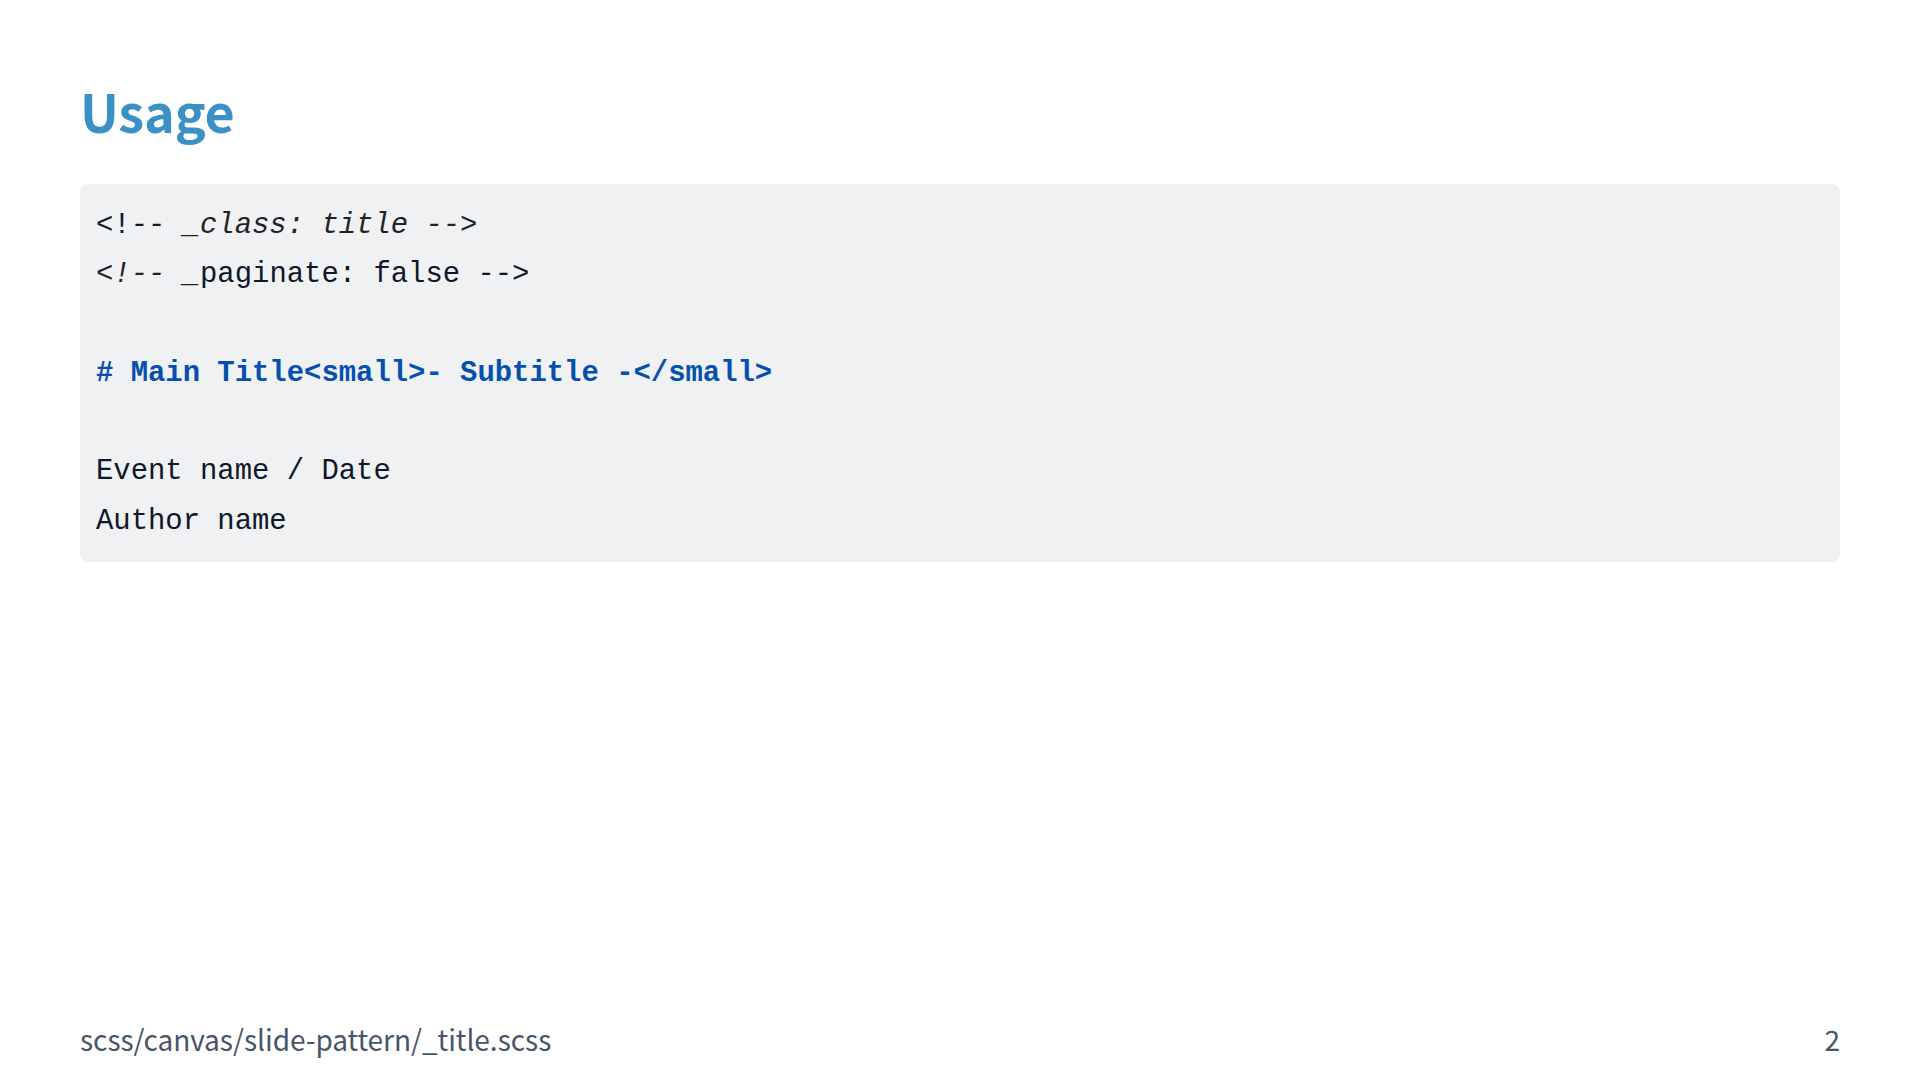Click the word "Subtitle" in the code
1920x1080 pixels.
[529, 372]
